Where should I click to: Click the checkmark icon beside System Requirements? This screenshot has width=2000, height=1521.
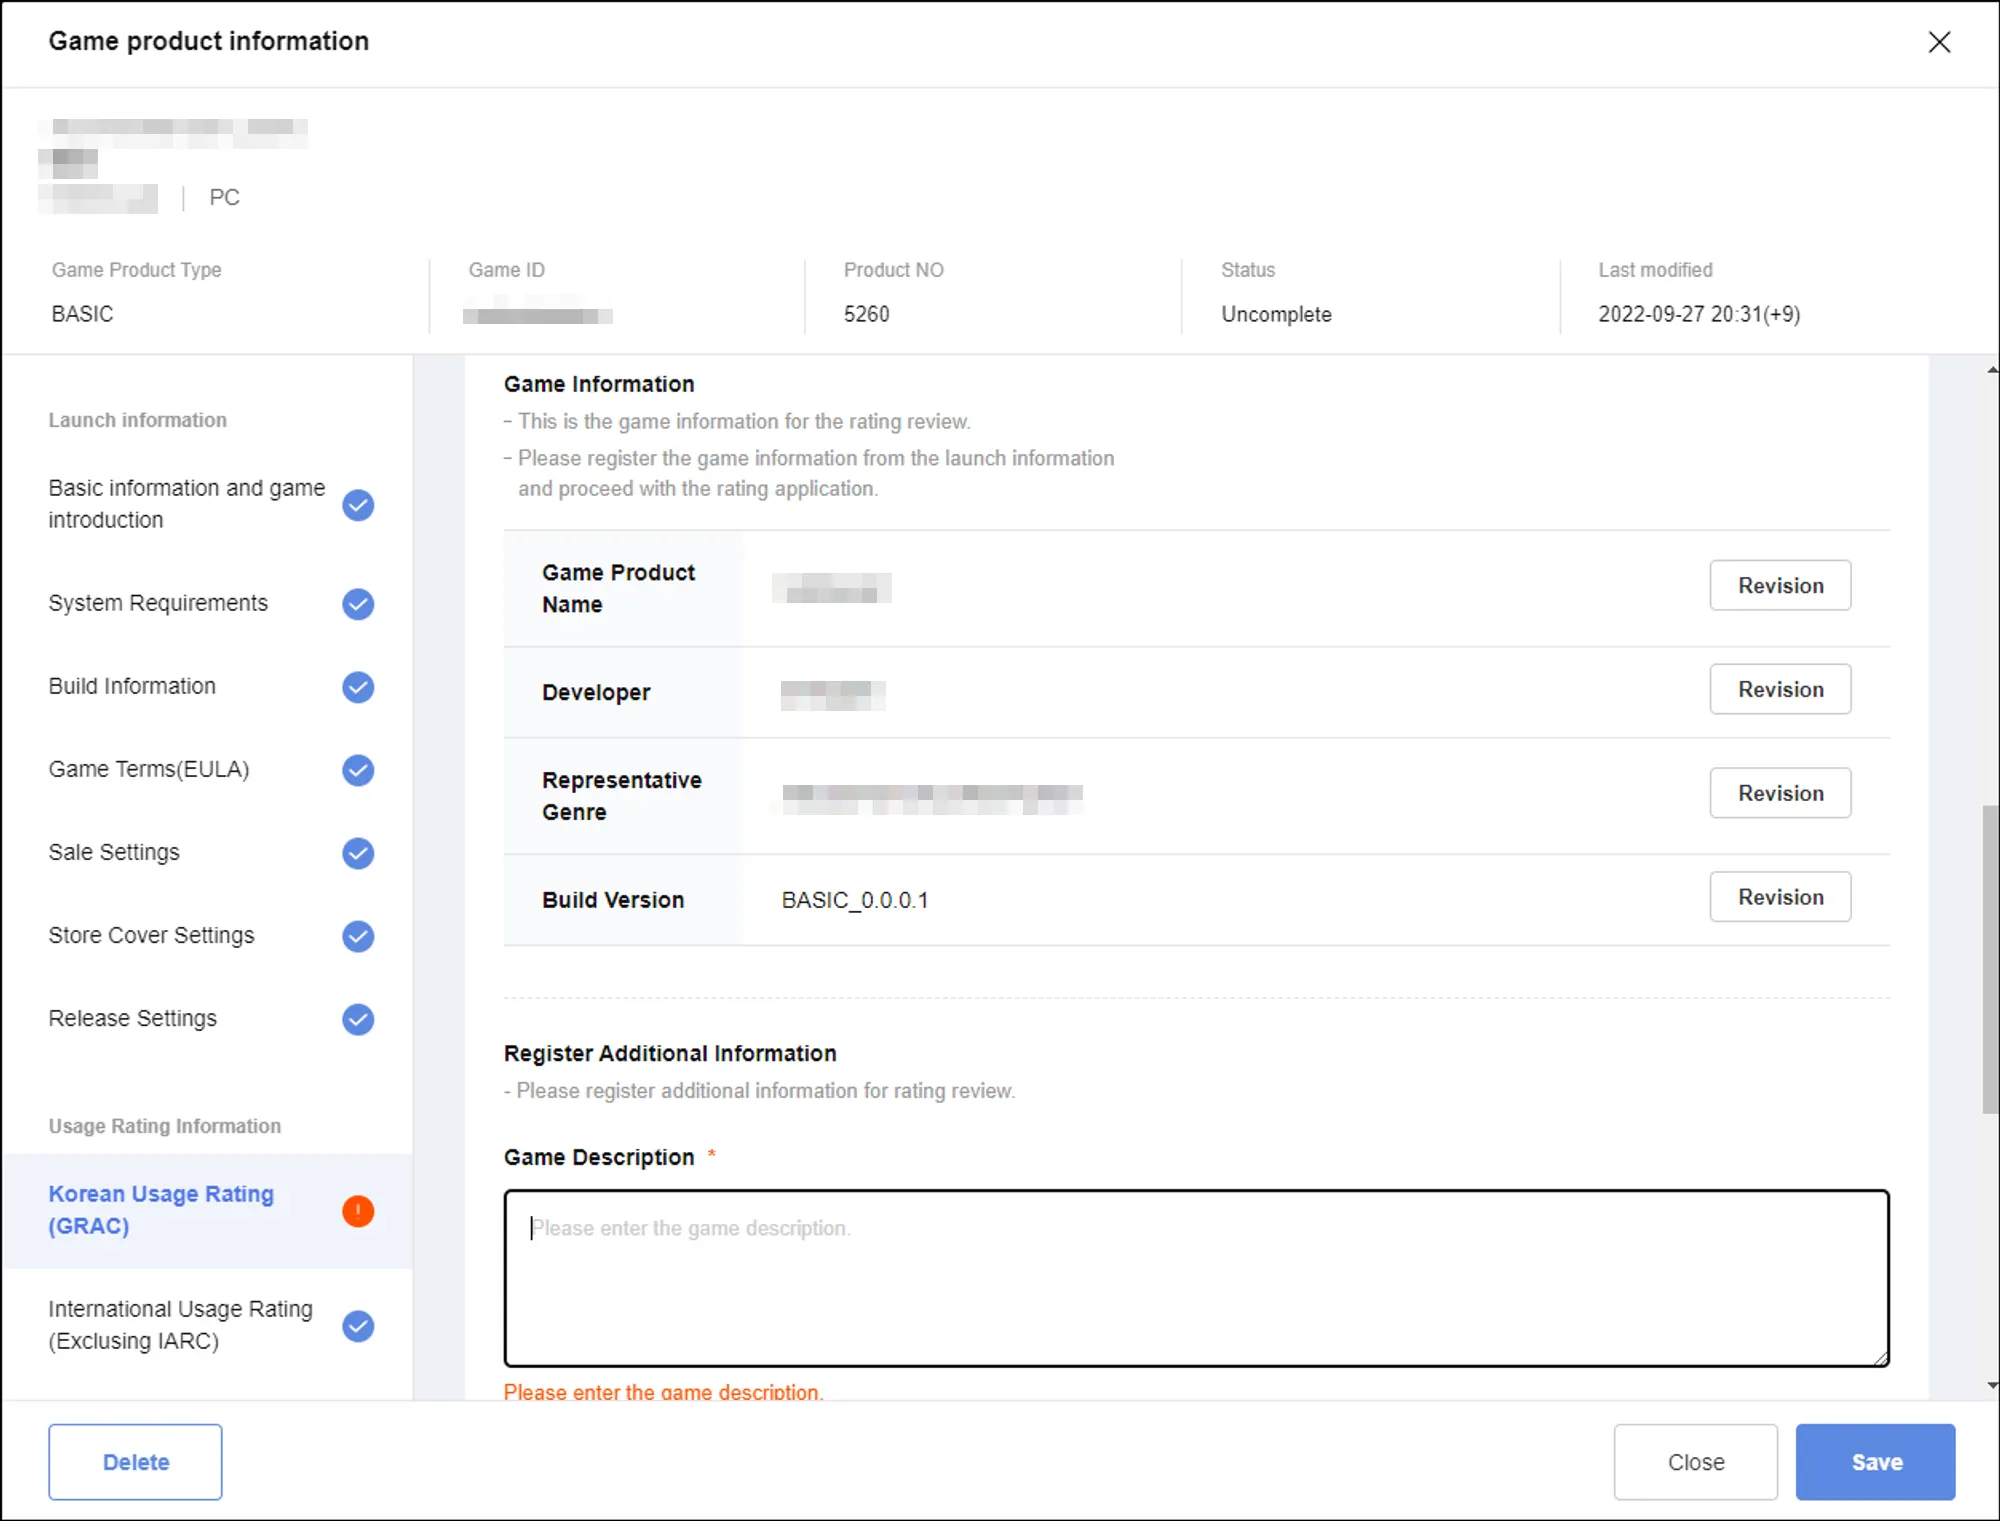pos(358,604)
